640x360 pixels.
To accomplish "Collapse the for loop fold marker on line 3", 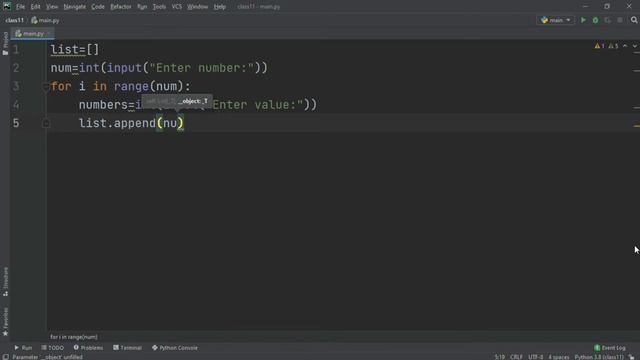I will coord(46,87).
